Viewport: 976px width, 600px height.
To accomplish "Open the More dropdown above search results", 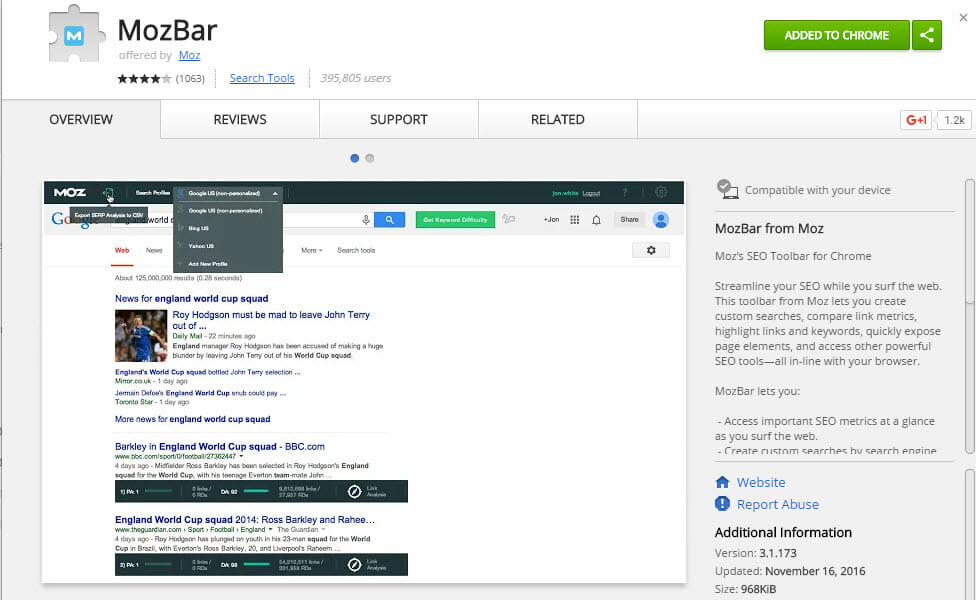I will [310, 249].
